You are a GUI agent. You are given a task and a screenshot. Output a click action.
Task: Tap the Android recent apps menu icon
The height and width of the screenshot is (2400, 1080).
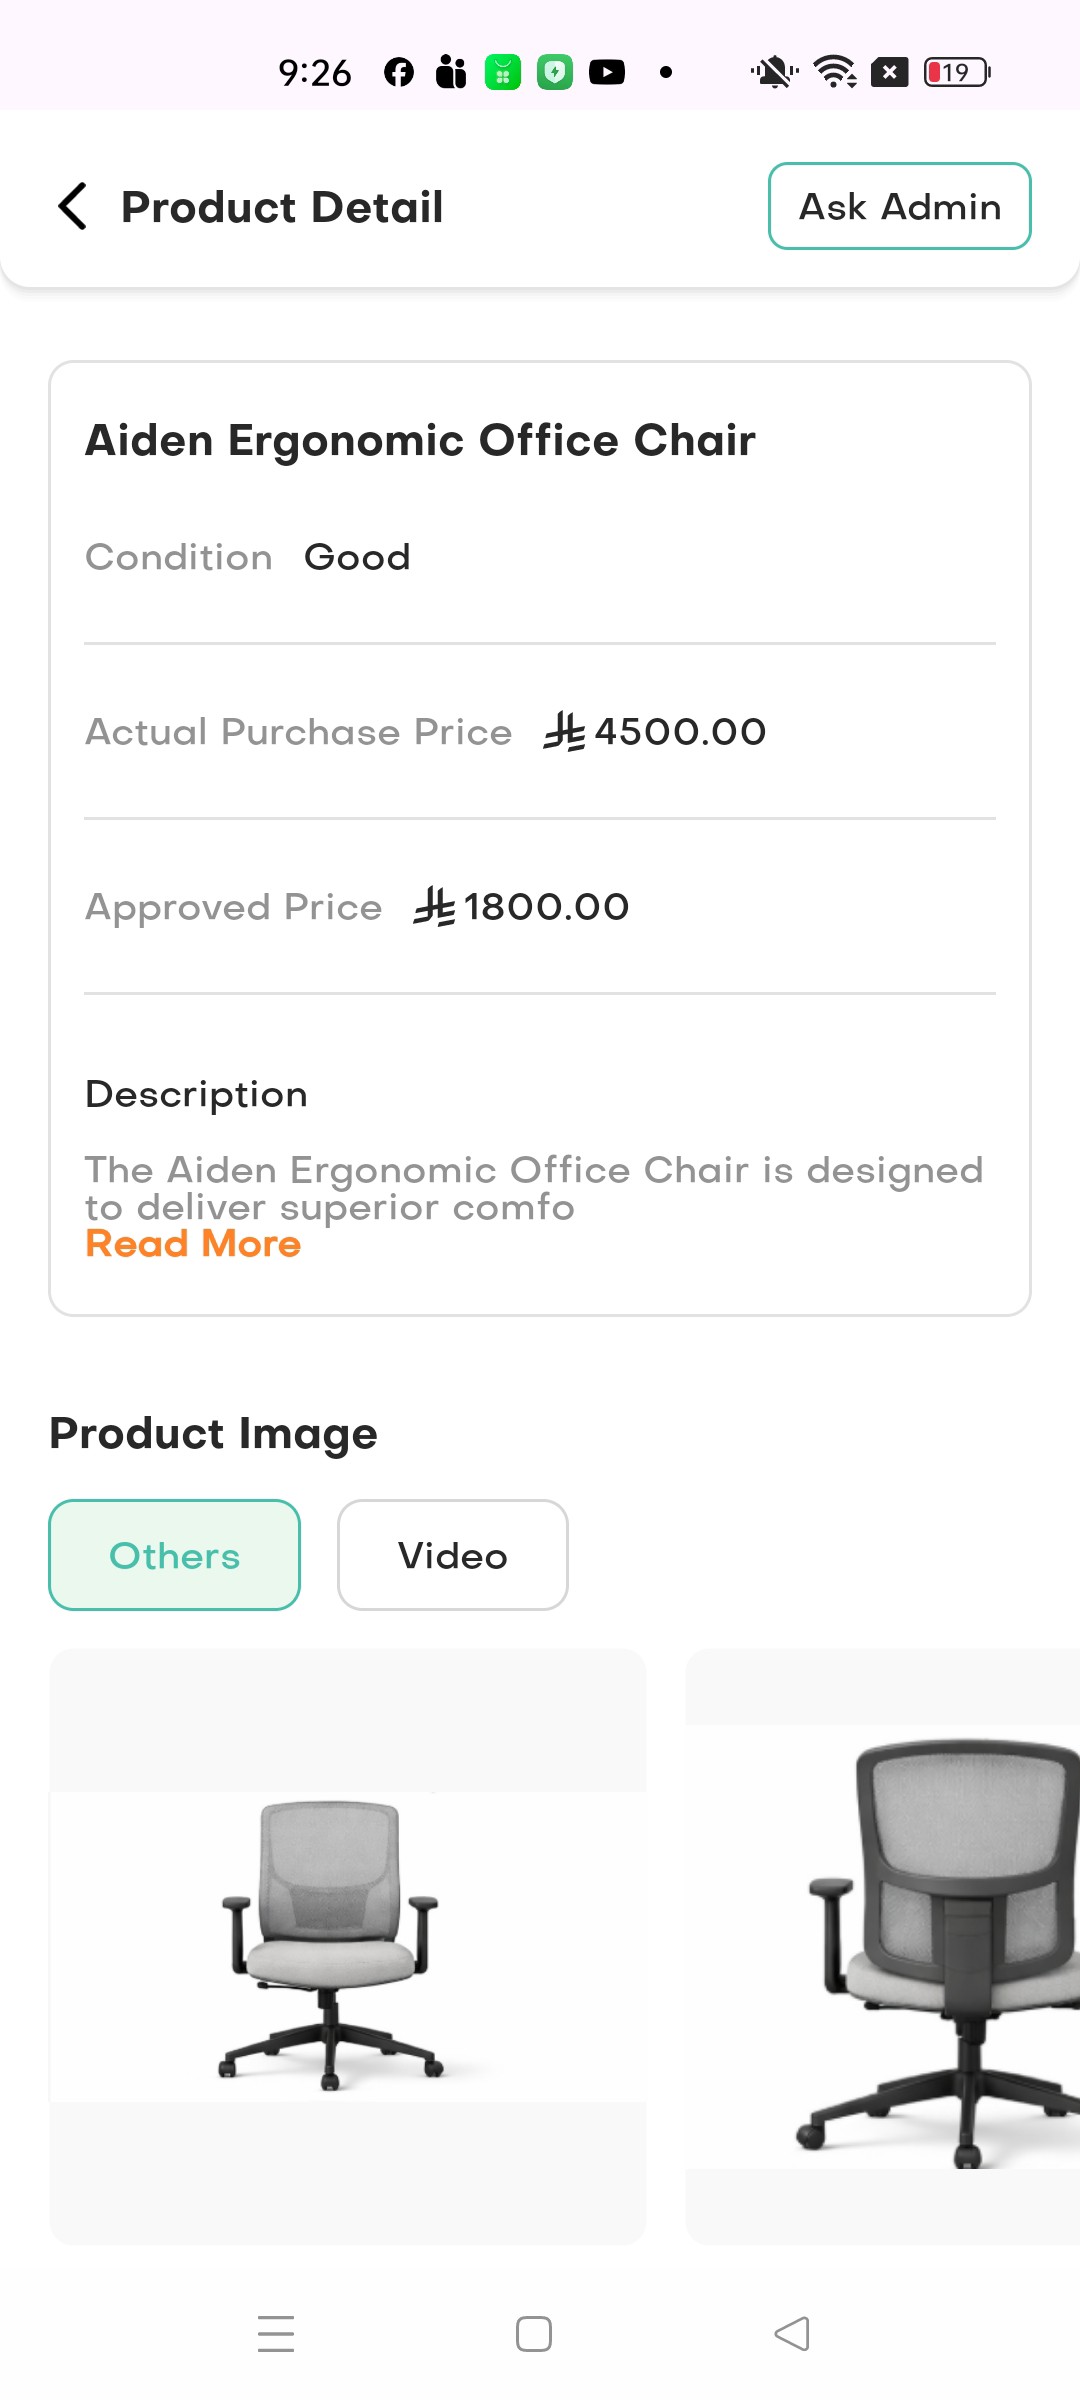(276, 2334)
